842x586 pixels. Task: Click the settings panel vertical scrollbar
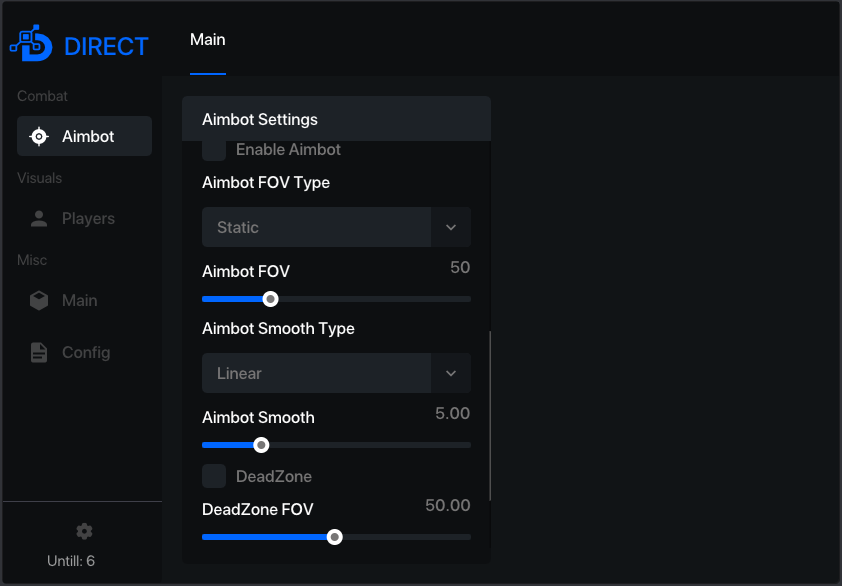coord(490,416)
